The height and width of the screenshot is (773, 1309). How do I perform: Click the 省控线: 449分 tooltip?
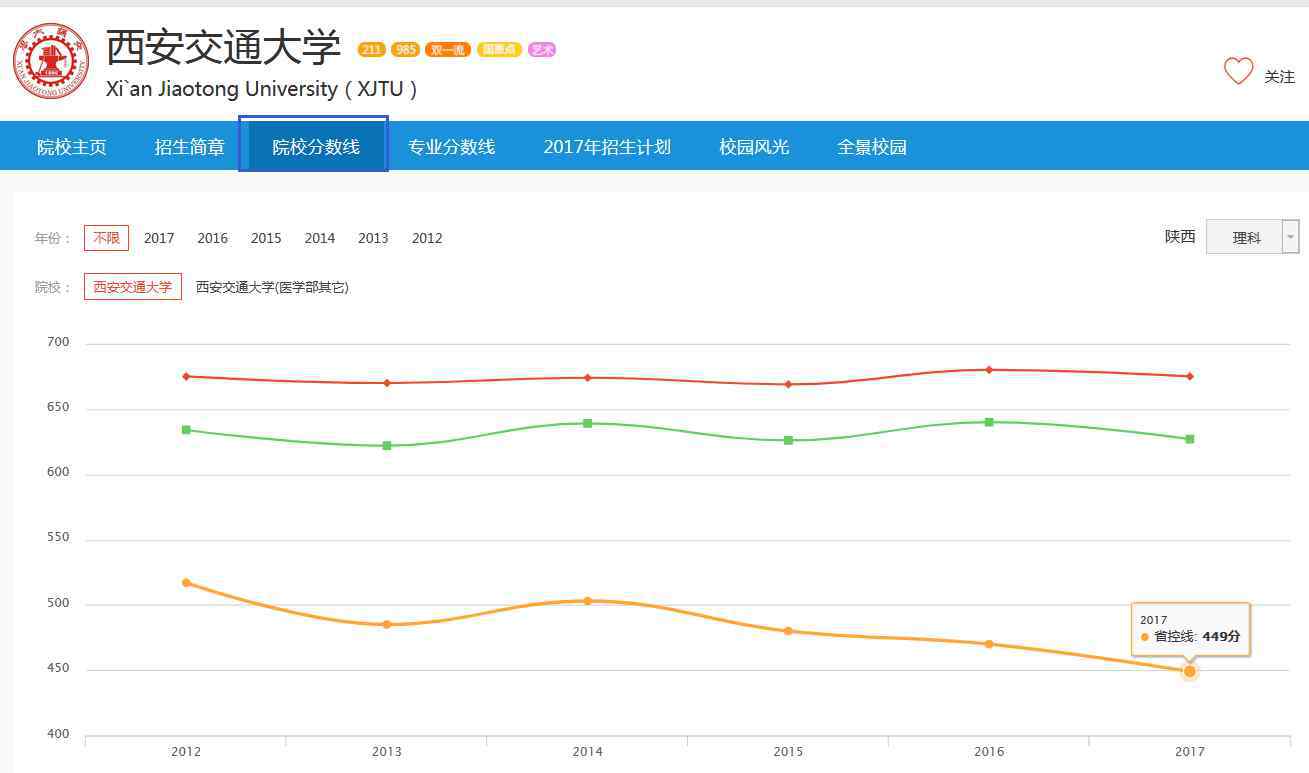[1190, 629]
